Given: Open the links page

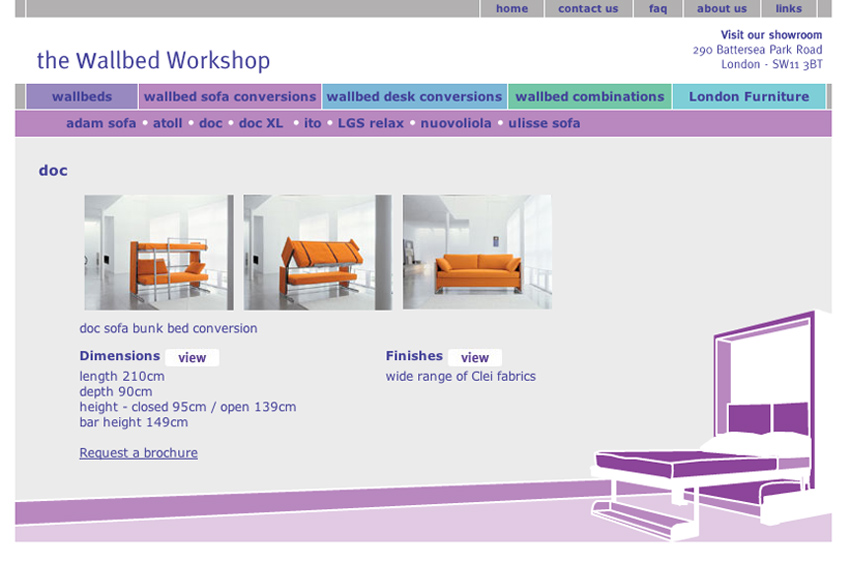Looking at the screenshot, I should 788,9.
